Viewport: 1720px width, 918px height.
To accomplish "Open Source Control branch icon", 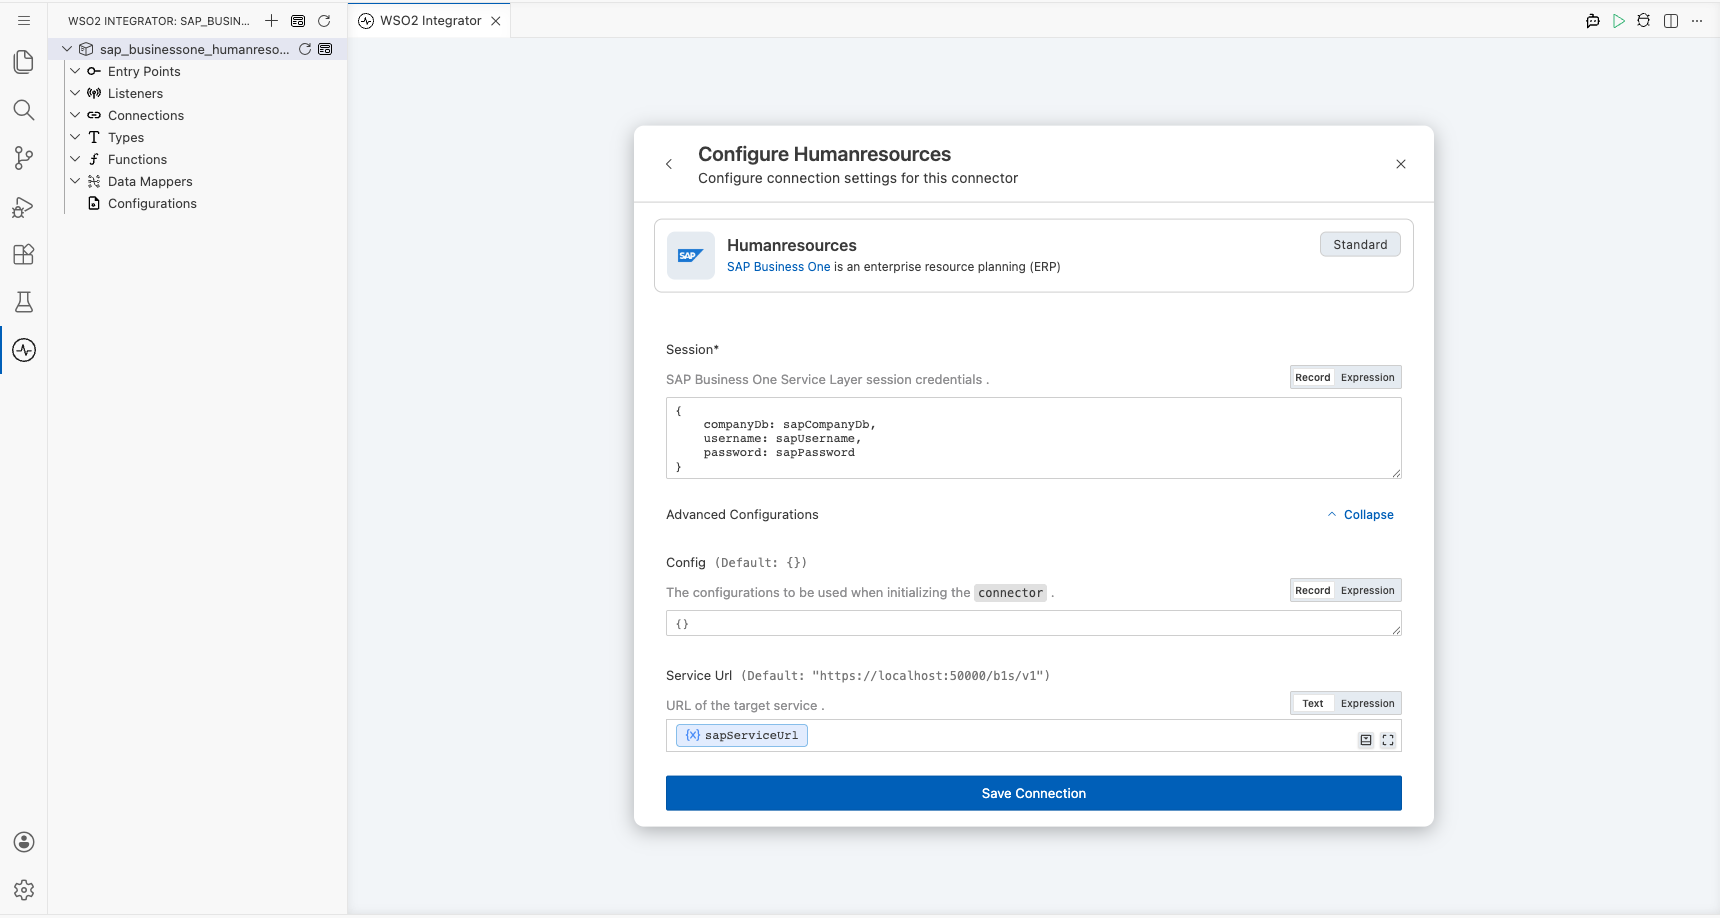I will pyautogui.click(x=24, y=158).
